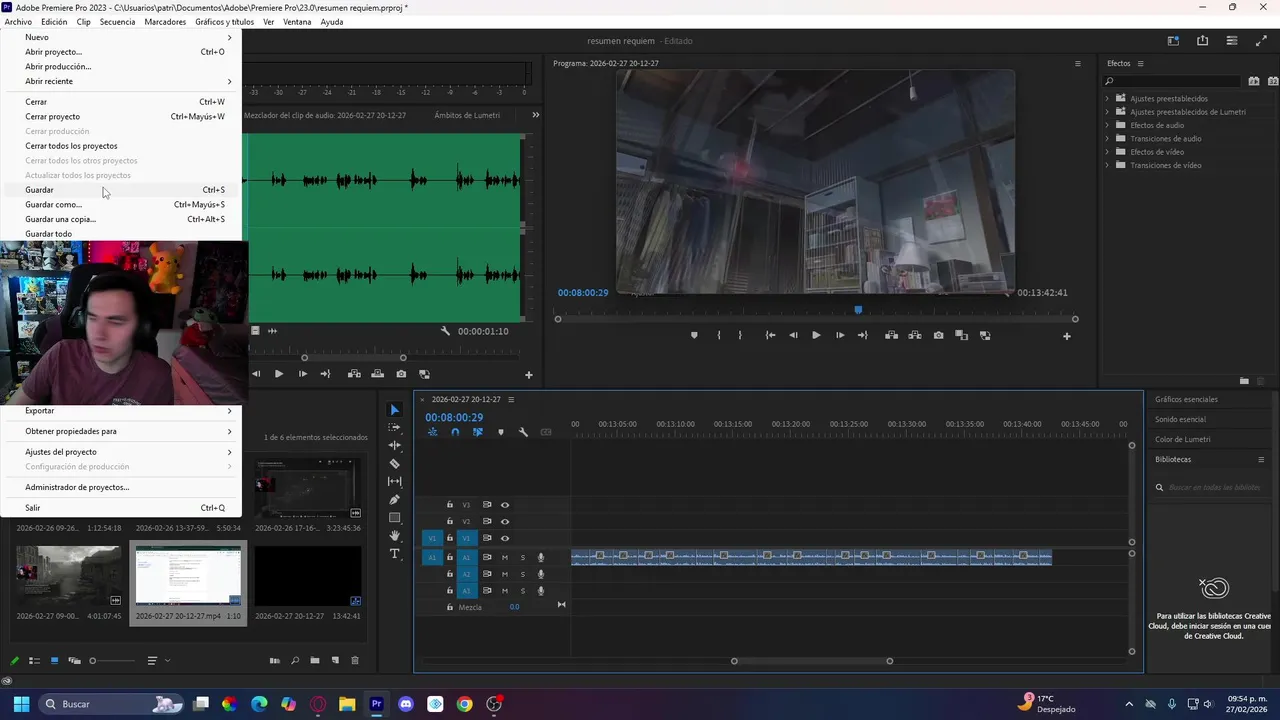Screen dimensions: 1280x720
Task: Mute audio track A1 with the M button
Action: coord(505,557)
